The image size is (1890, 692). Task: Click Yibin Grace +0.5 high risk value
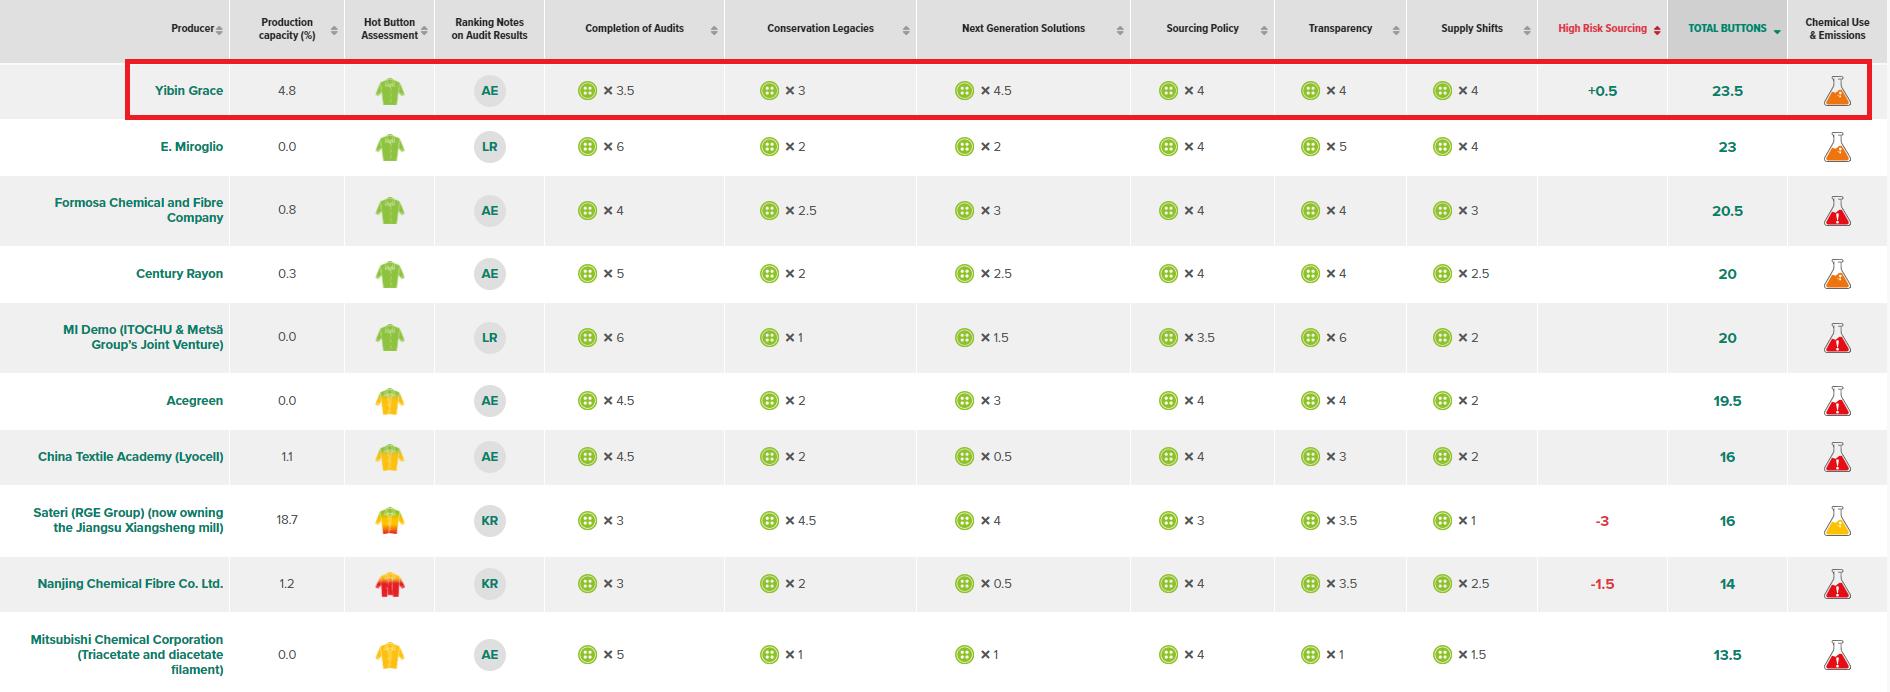[x=1602, y=91]
